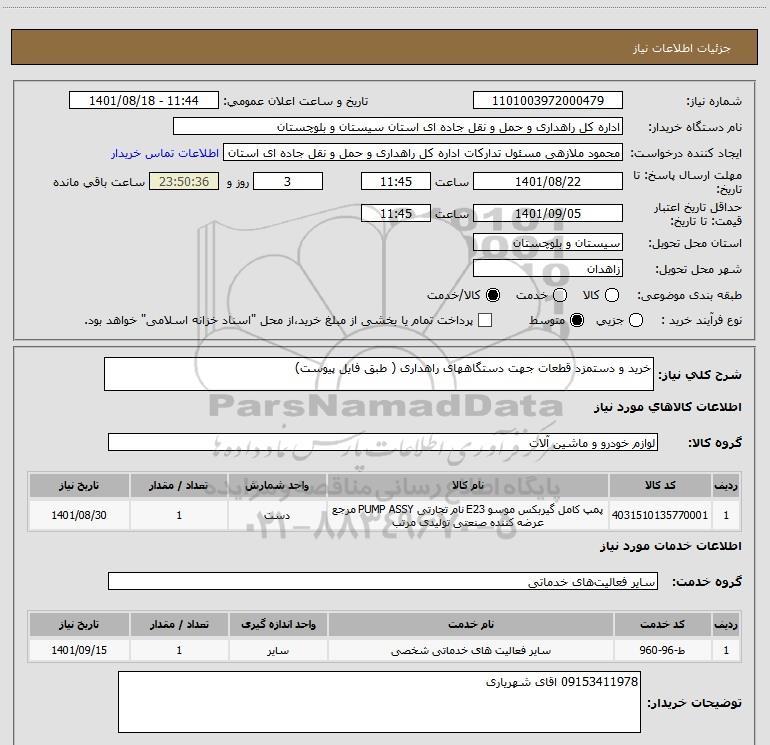The height and width of the screenshot is (745, 770).
Task: Click the remaining days field showing 3
Action: pos(288,181)
